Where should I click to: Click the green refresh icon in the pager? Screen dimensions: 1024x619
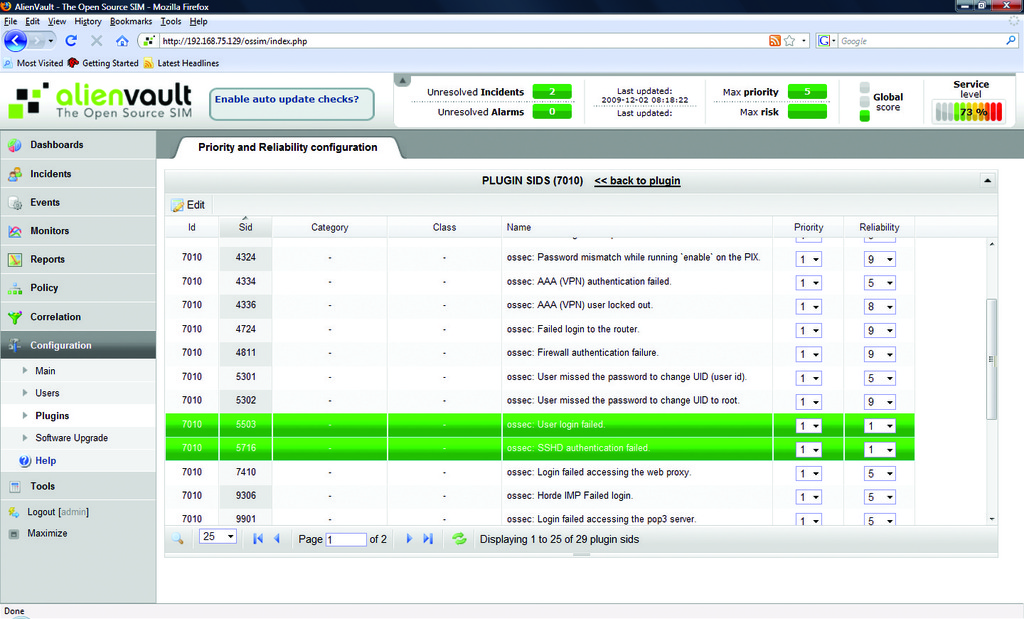pyautogui.click(x=459, y=538)
